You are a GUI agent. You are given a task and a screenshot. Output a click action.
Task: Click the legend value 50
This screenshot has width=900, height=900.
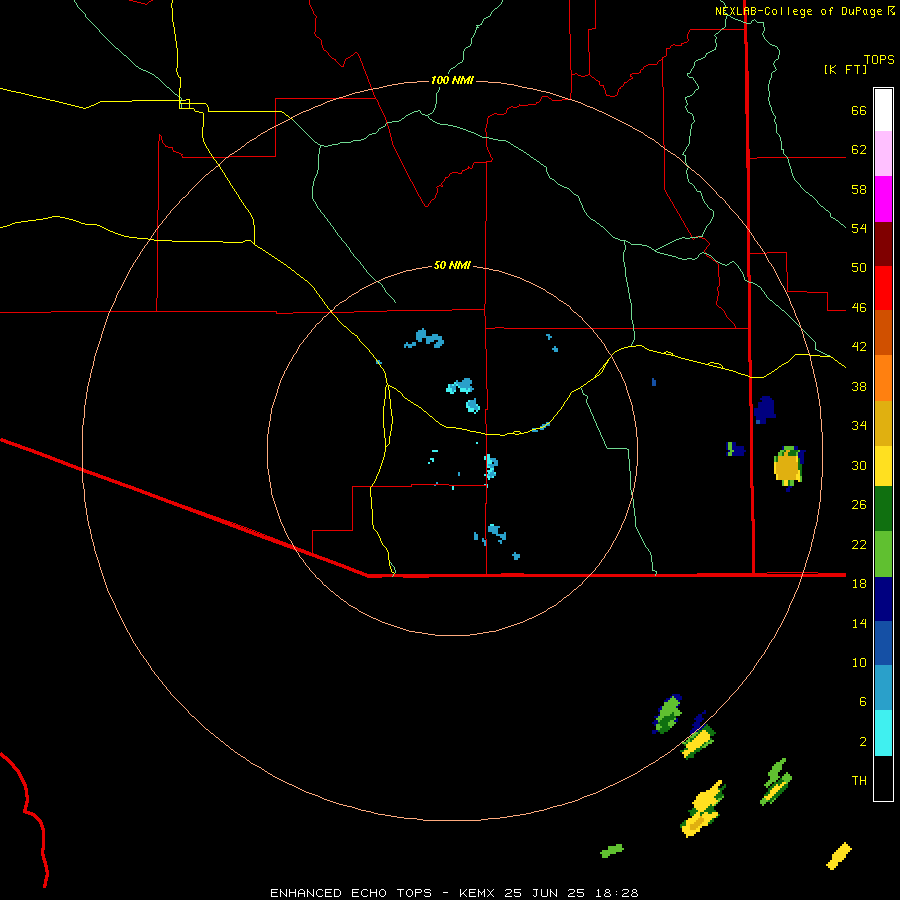pos(859,267)
